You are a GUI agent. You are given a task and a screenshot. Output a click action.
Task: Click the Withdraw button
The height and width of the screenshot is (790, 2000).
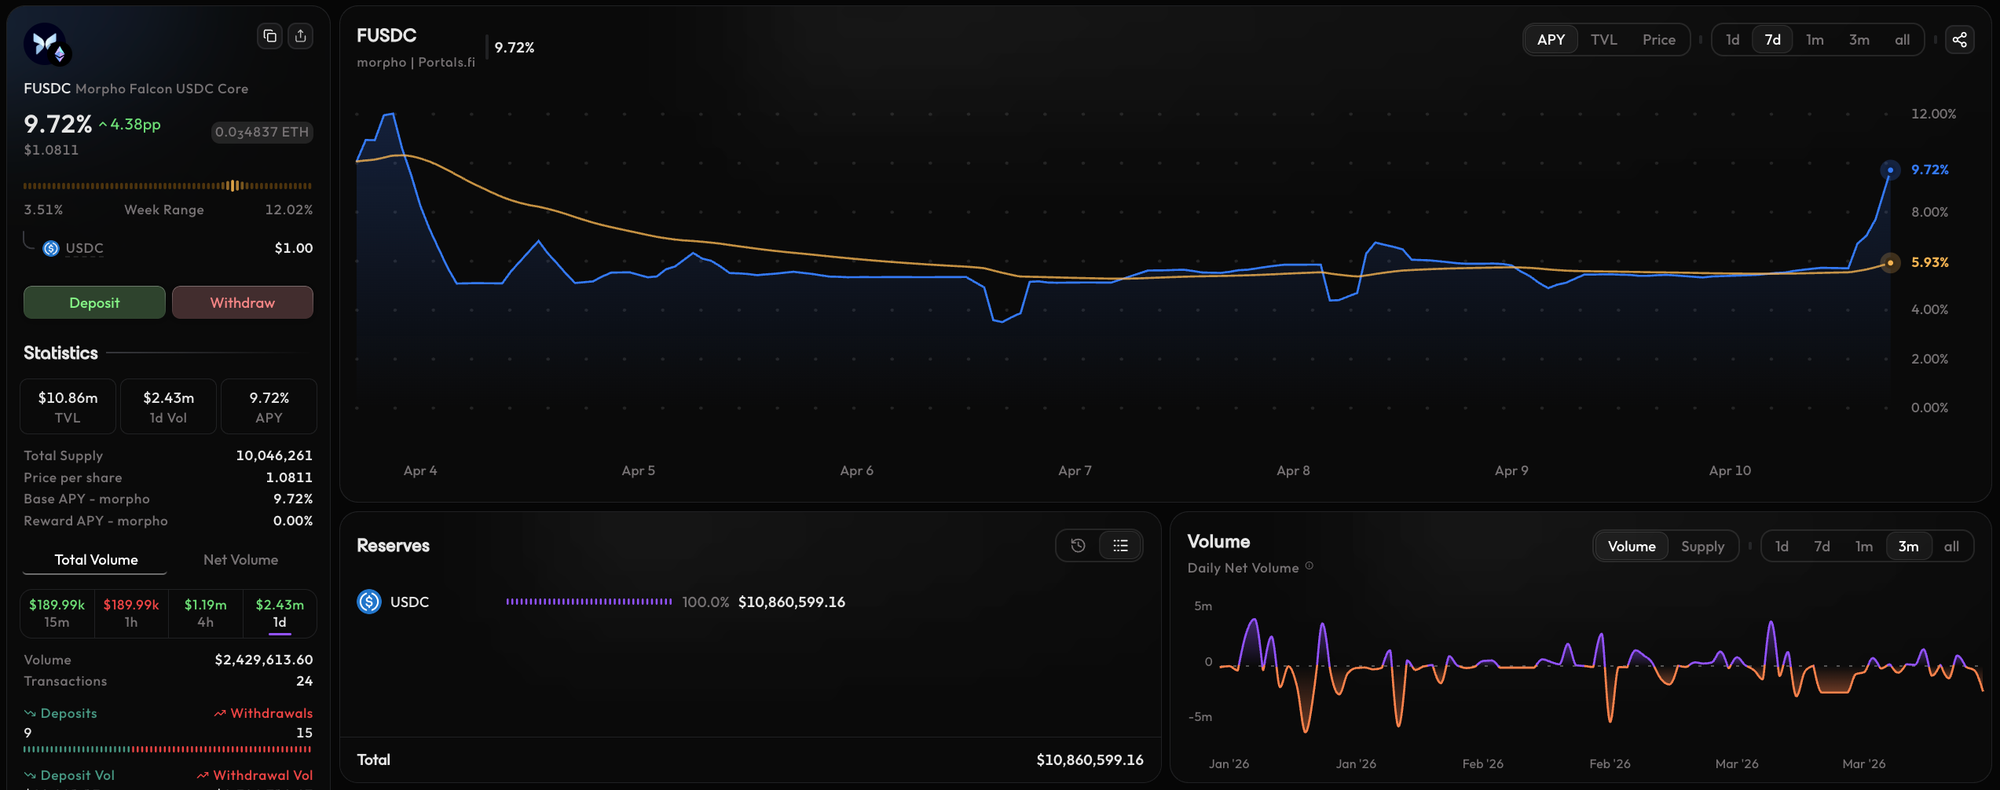point(243,303)
